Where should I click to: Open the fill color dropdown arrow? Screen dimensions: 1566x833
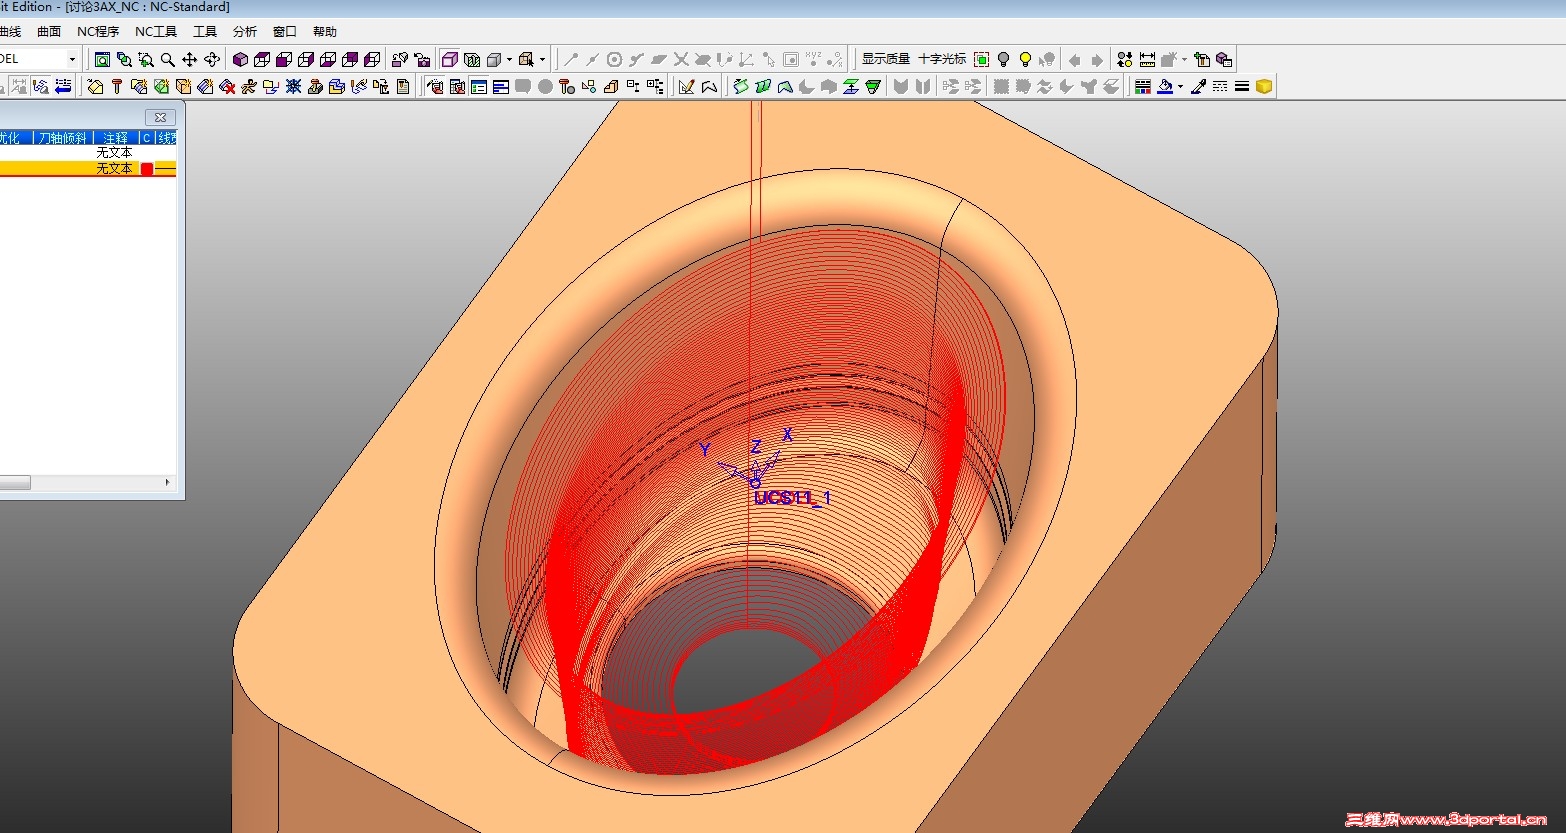tap(1180, 87)
